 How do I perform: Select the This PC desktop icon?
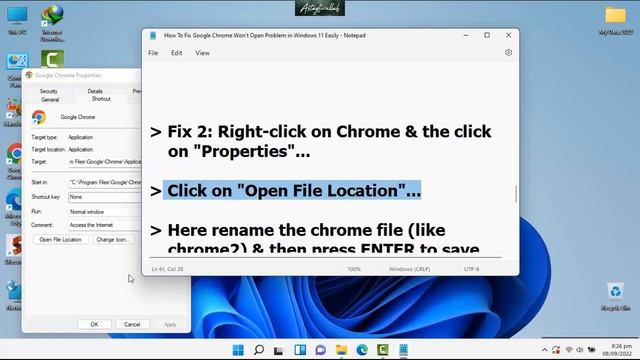[18, 20]
